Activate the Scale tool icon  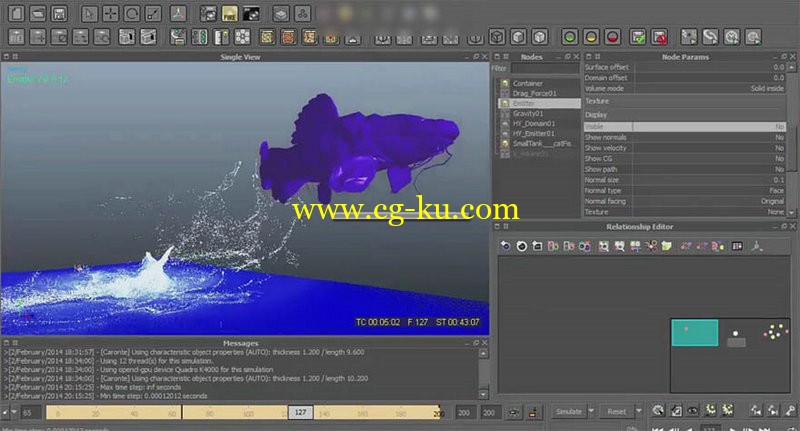pos(153,14)
